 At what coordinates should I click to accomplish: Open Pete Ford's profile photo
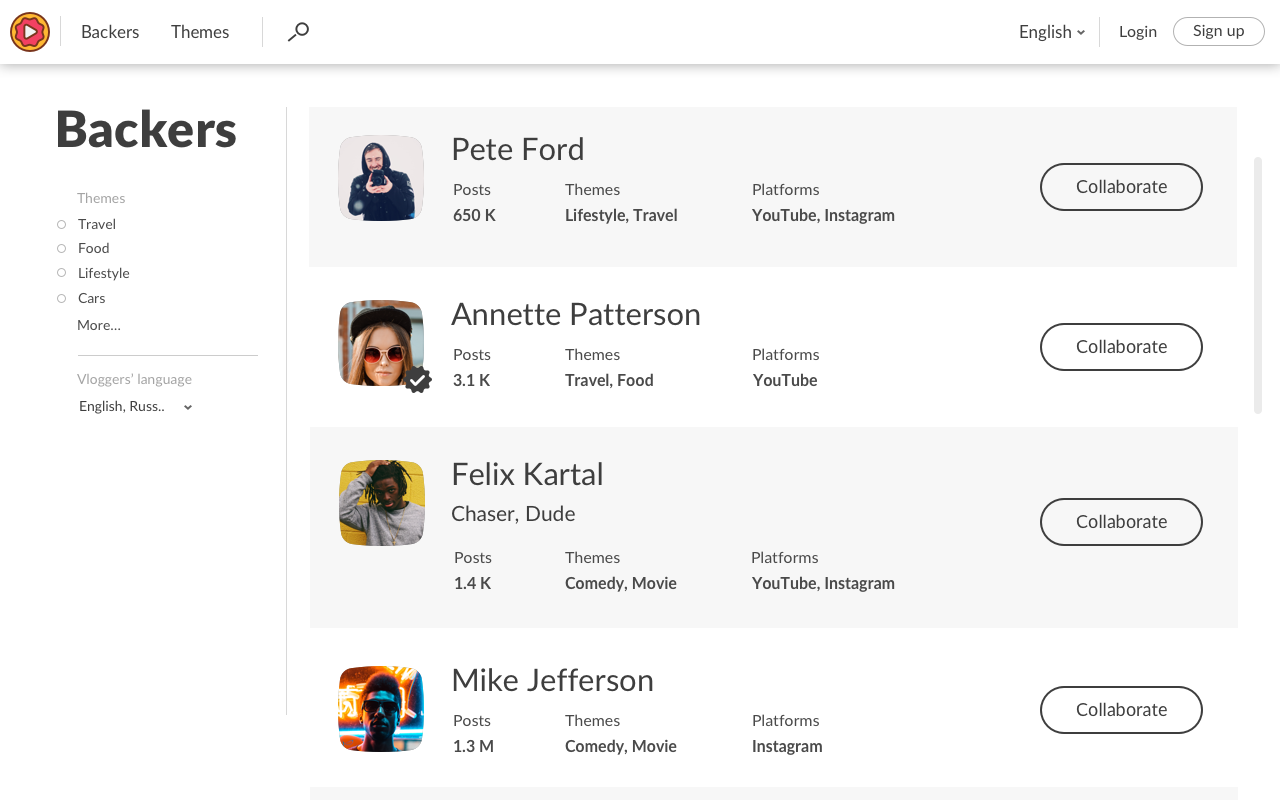click(x=381, y=178)
